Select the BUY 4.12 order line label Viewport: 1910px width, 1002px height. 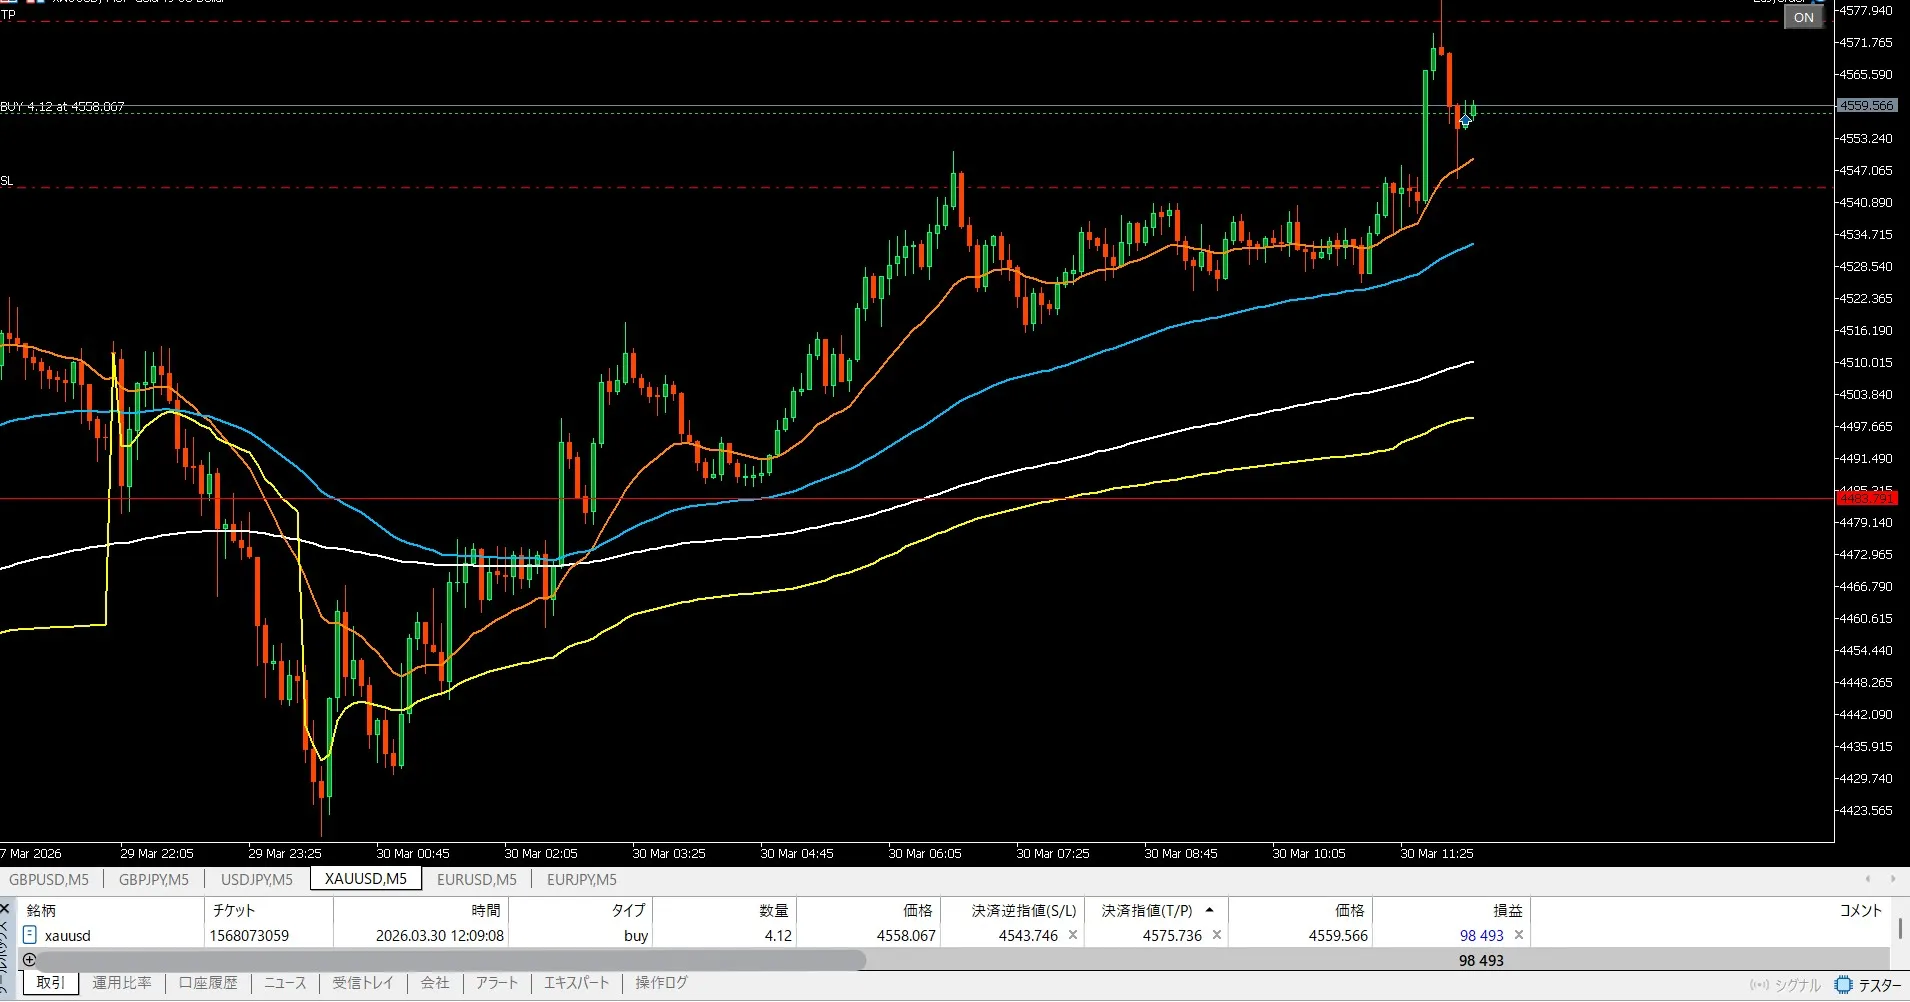(63, 106)
